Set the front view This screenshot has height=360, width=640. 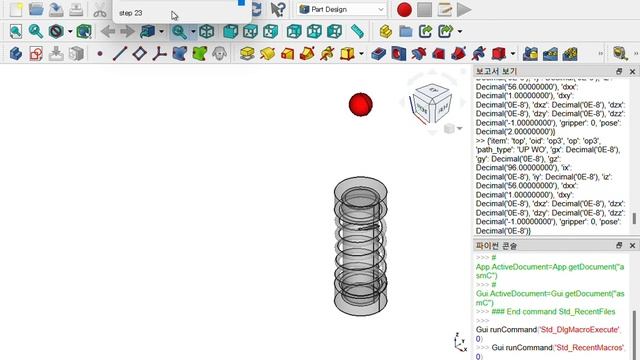(x=231, y=31)
